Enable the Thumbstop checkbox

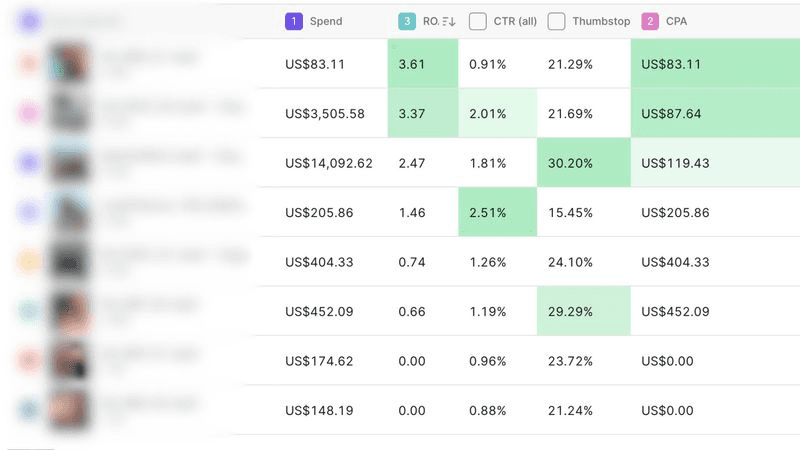click(556, 21)
